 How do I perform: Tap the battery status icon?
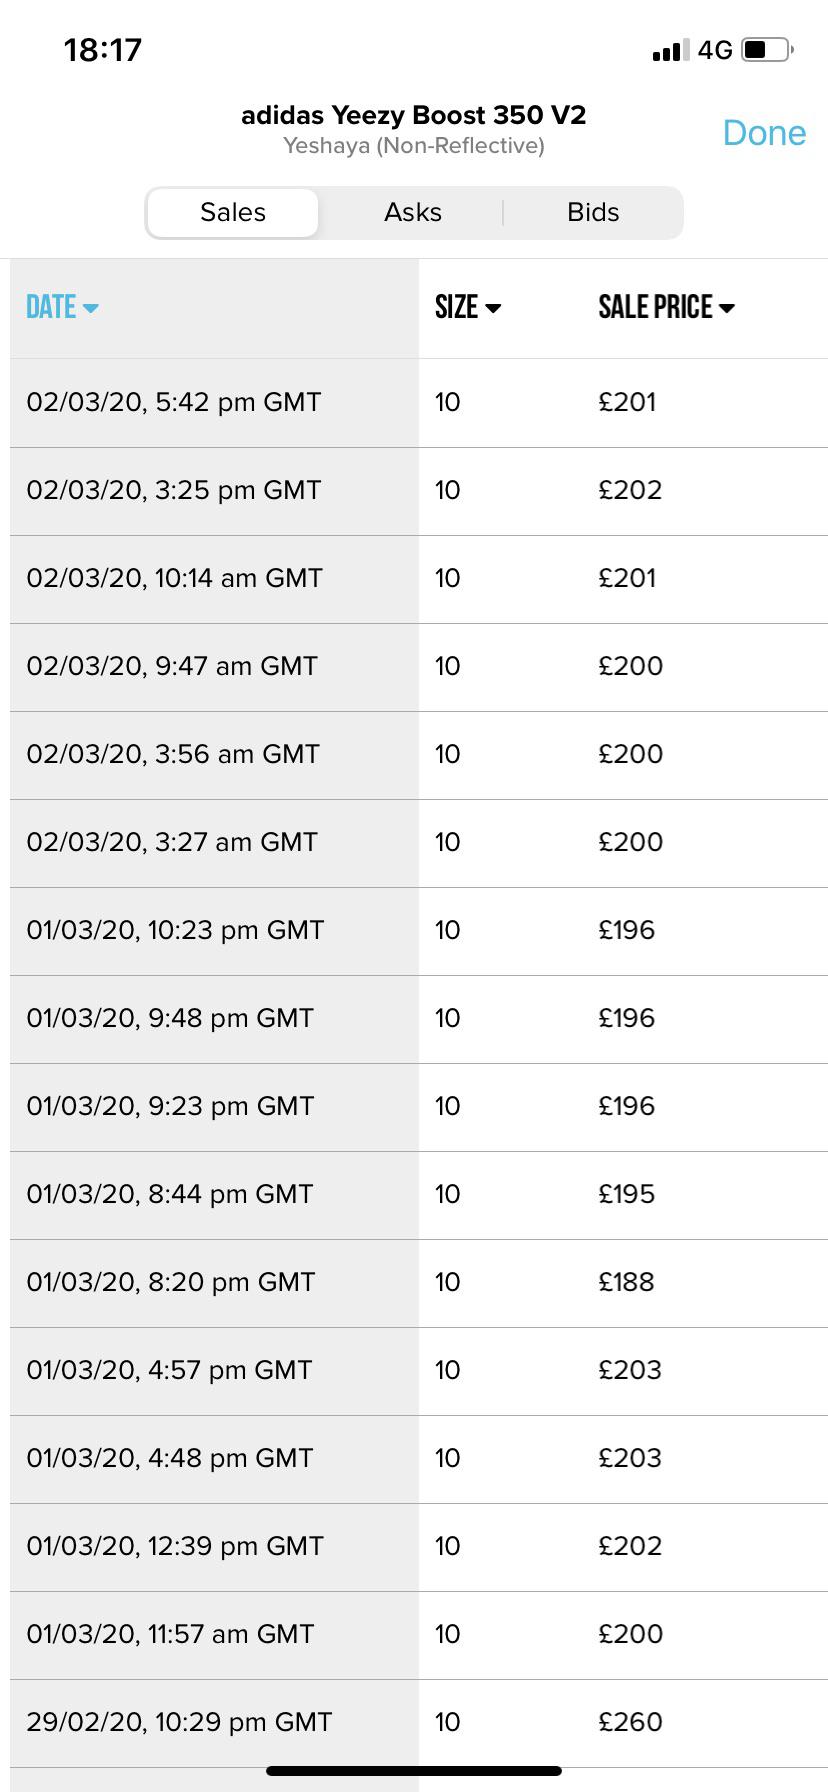(767, 49)
